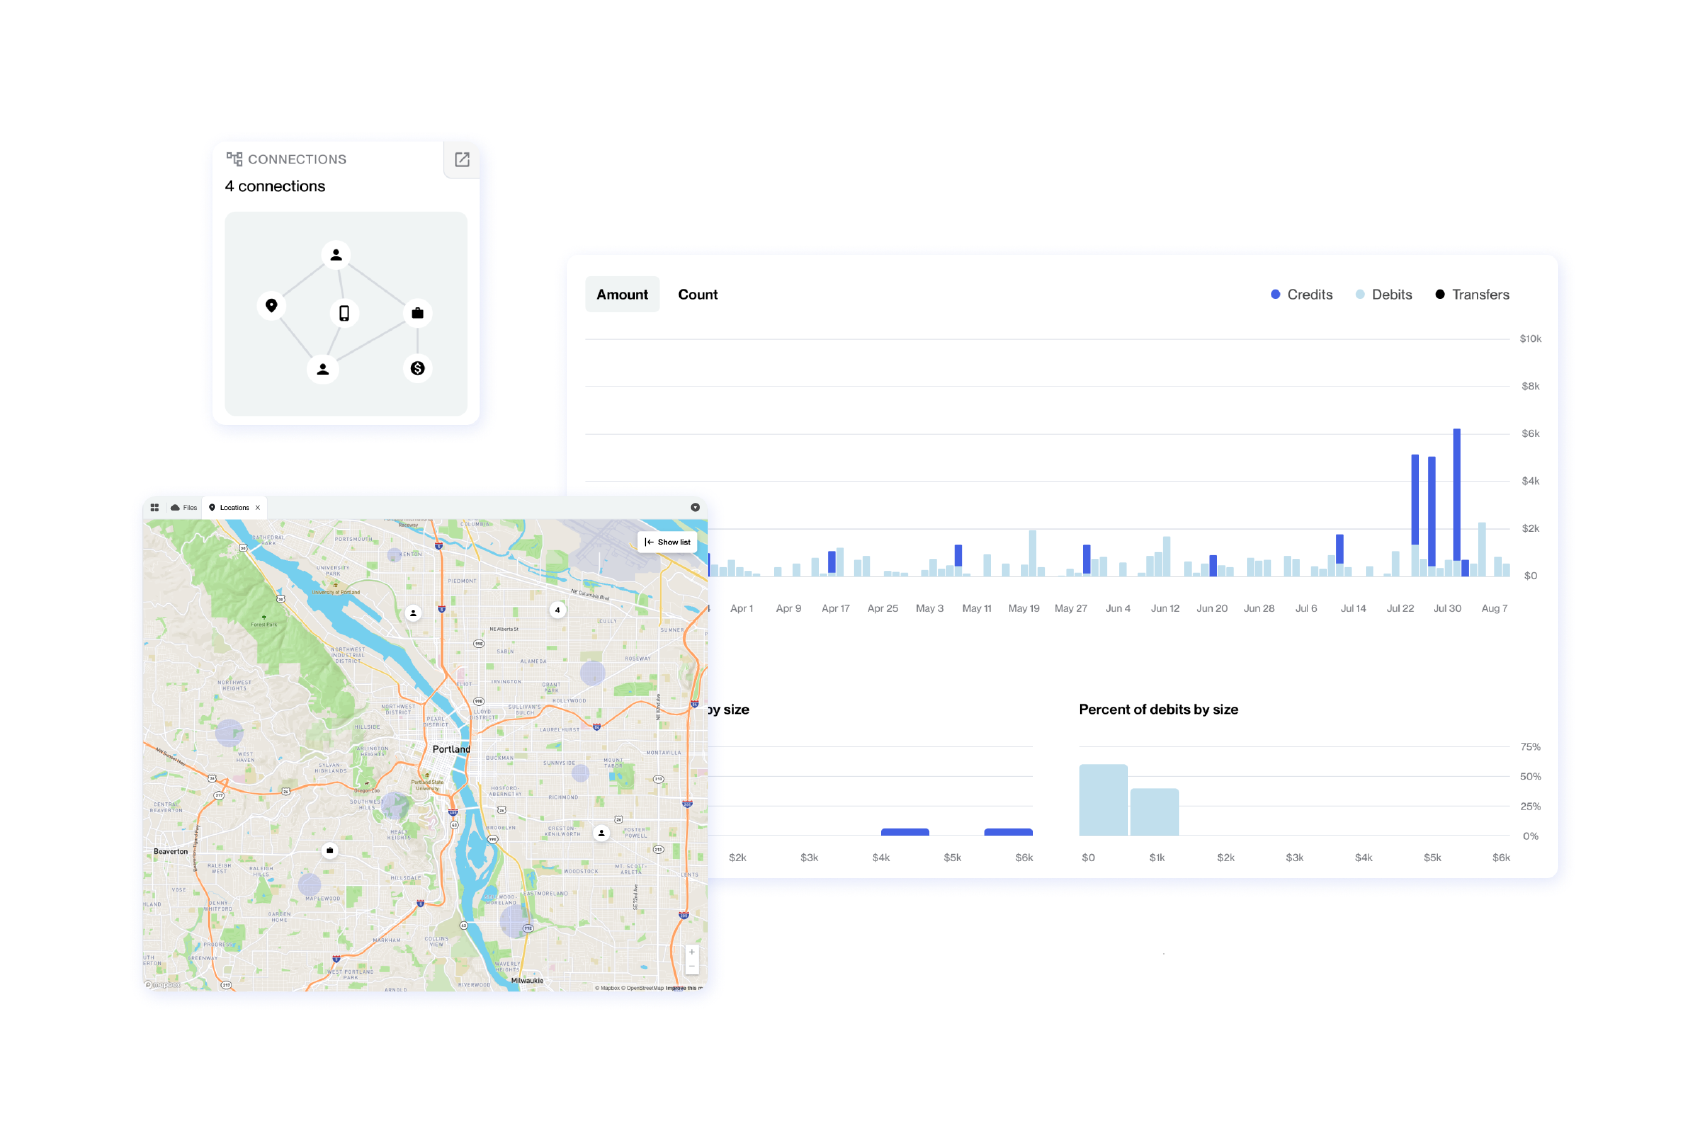Click the Aug 7 date label on the chart axis
1700x1133 pixels.
click(x=1494, y=608)
